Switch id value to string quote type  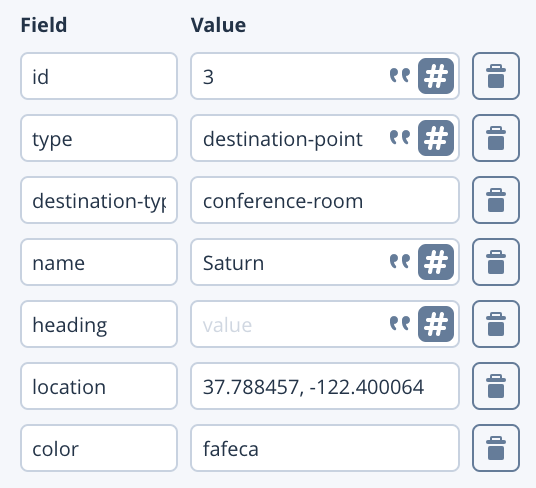(400, 76)
